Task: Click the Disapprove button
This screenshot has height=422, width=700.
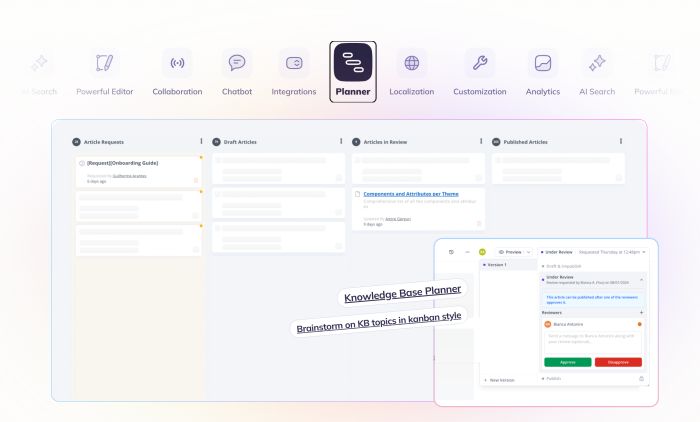Action: coord(618,362)
